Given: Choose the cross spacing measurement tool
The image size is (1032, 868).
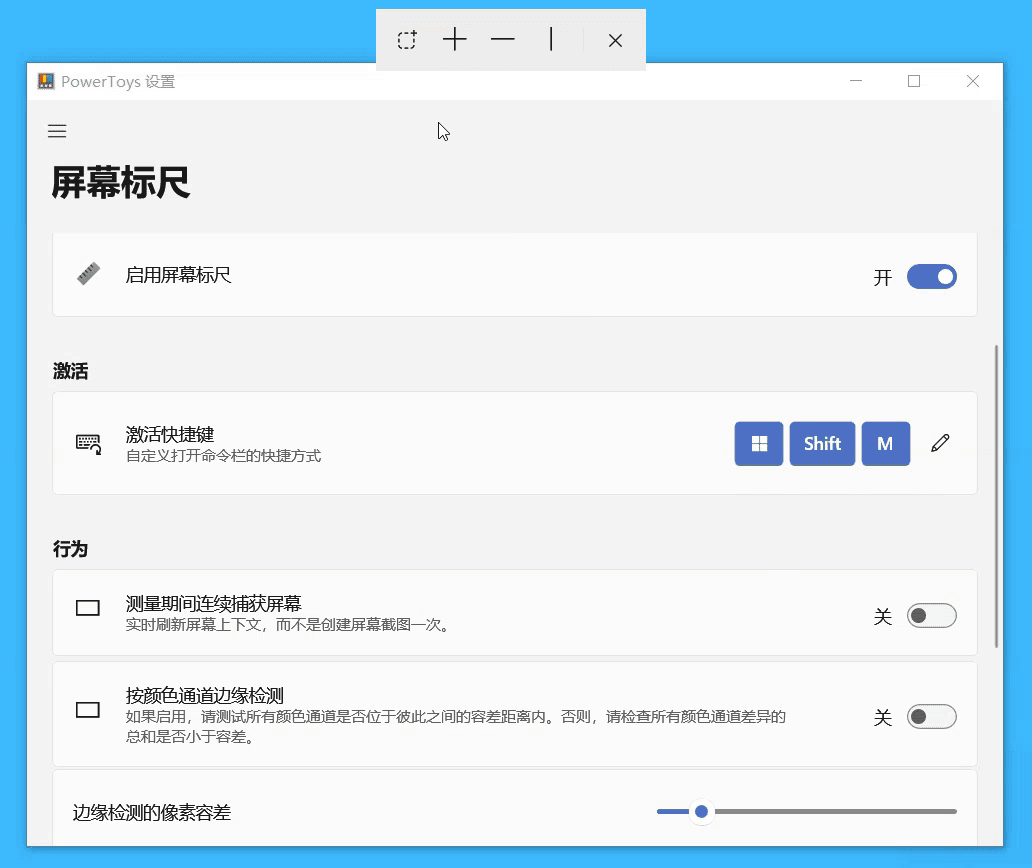Looking at the screenshot, I should pos(455,40).
